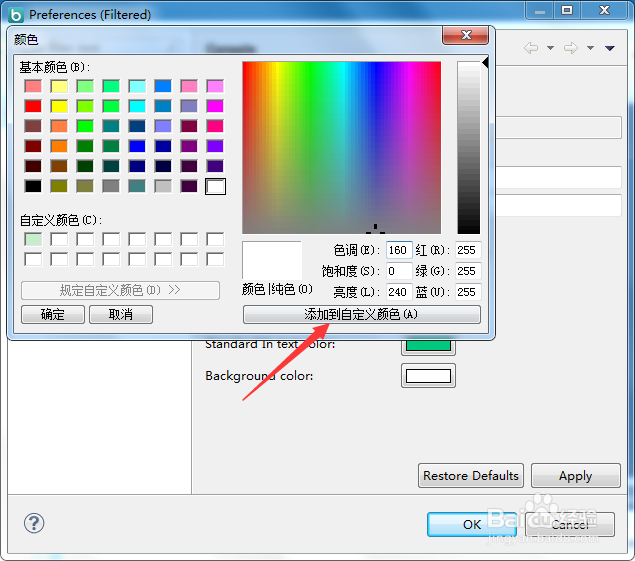635x561 pixels.
Task: Click the back navigation arrow in Preferences
Action: pyautogui.click(x=531, y=48)
